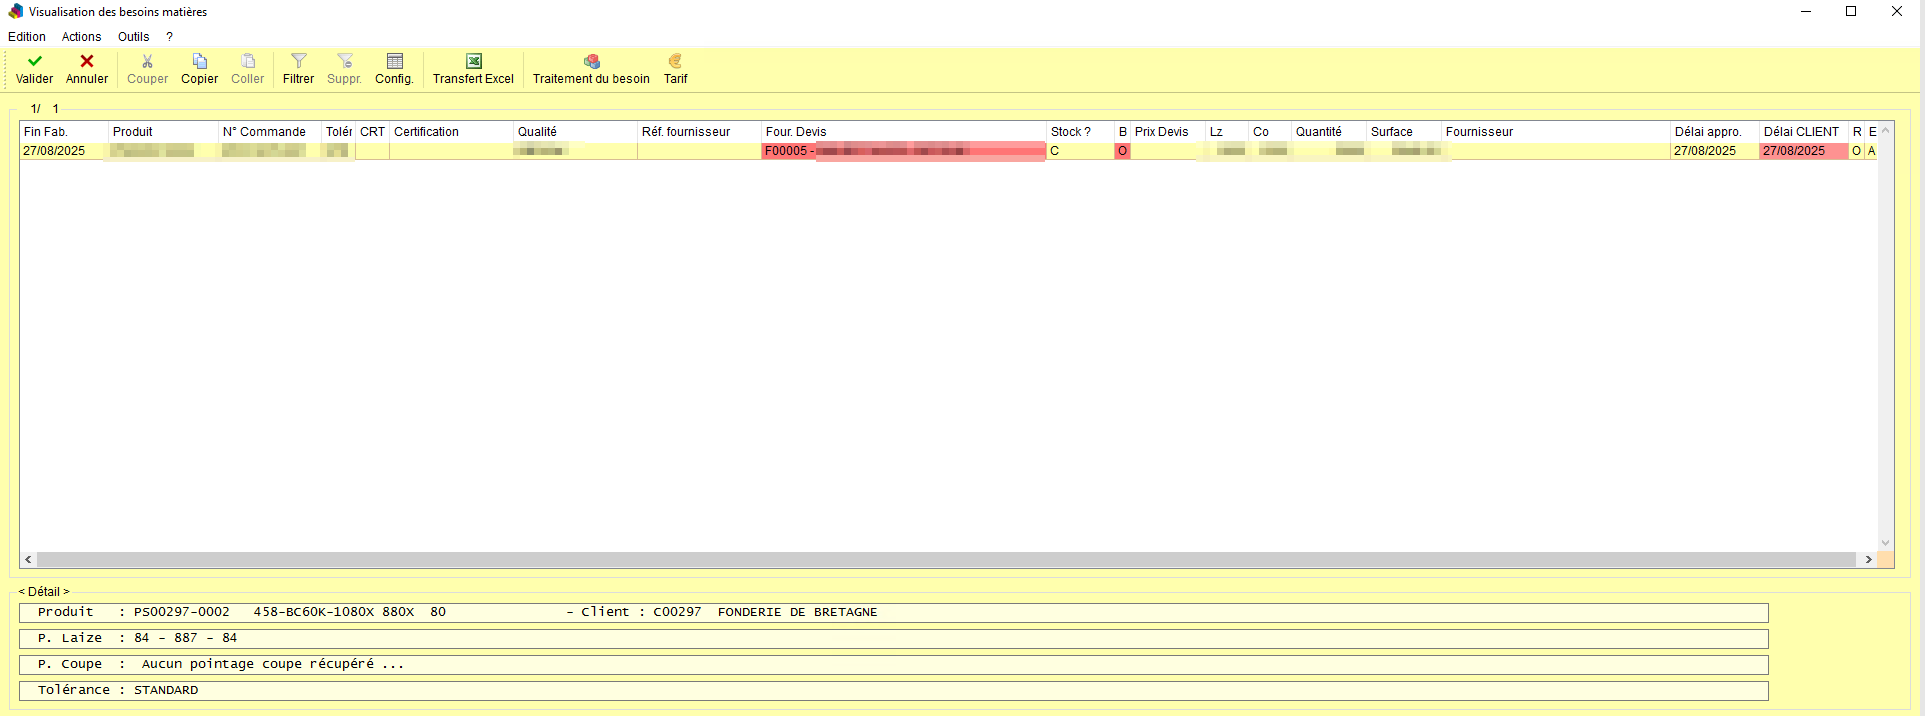
Task: Open the Actions menu
Action: 81,37
